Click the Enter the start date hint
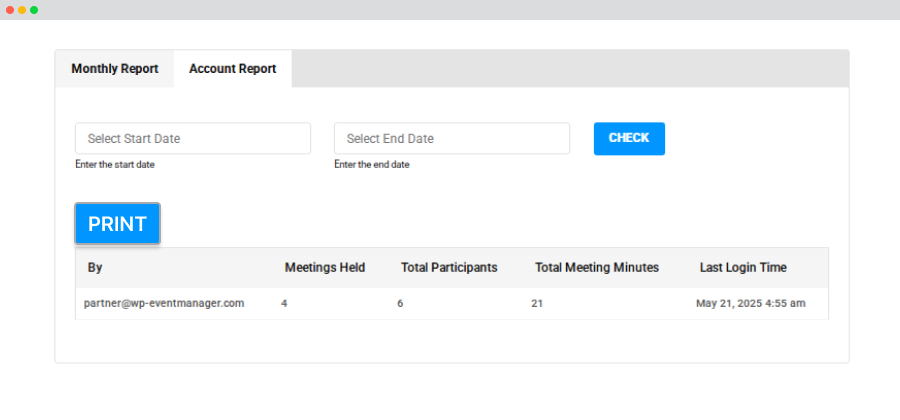Image resolution: width=900 pixels, height=420 pixels. tap(115, 165)
